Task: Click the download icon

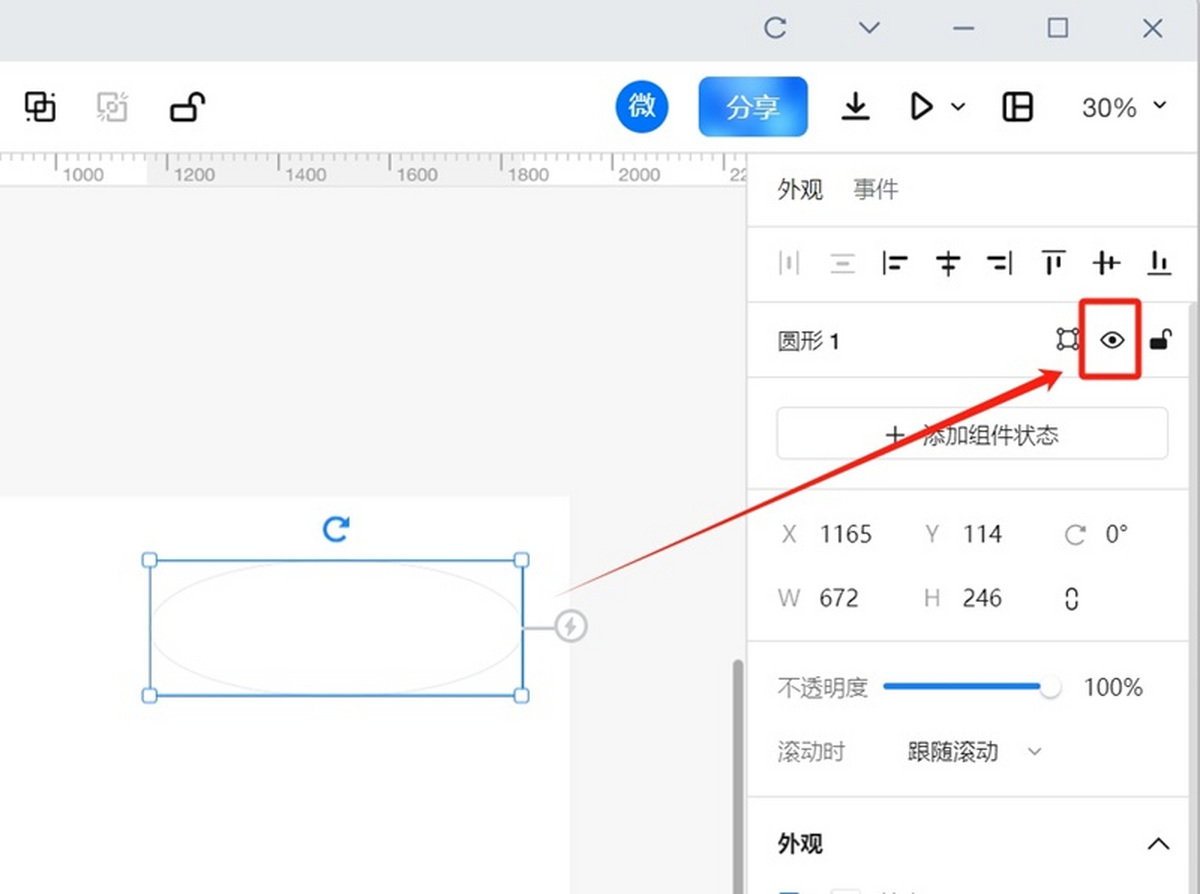Action: pos(855,106)
